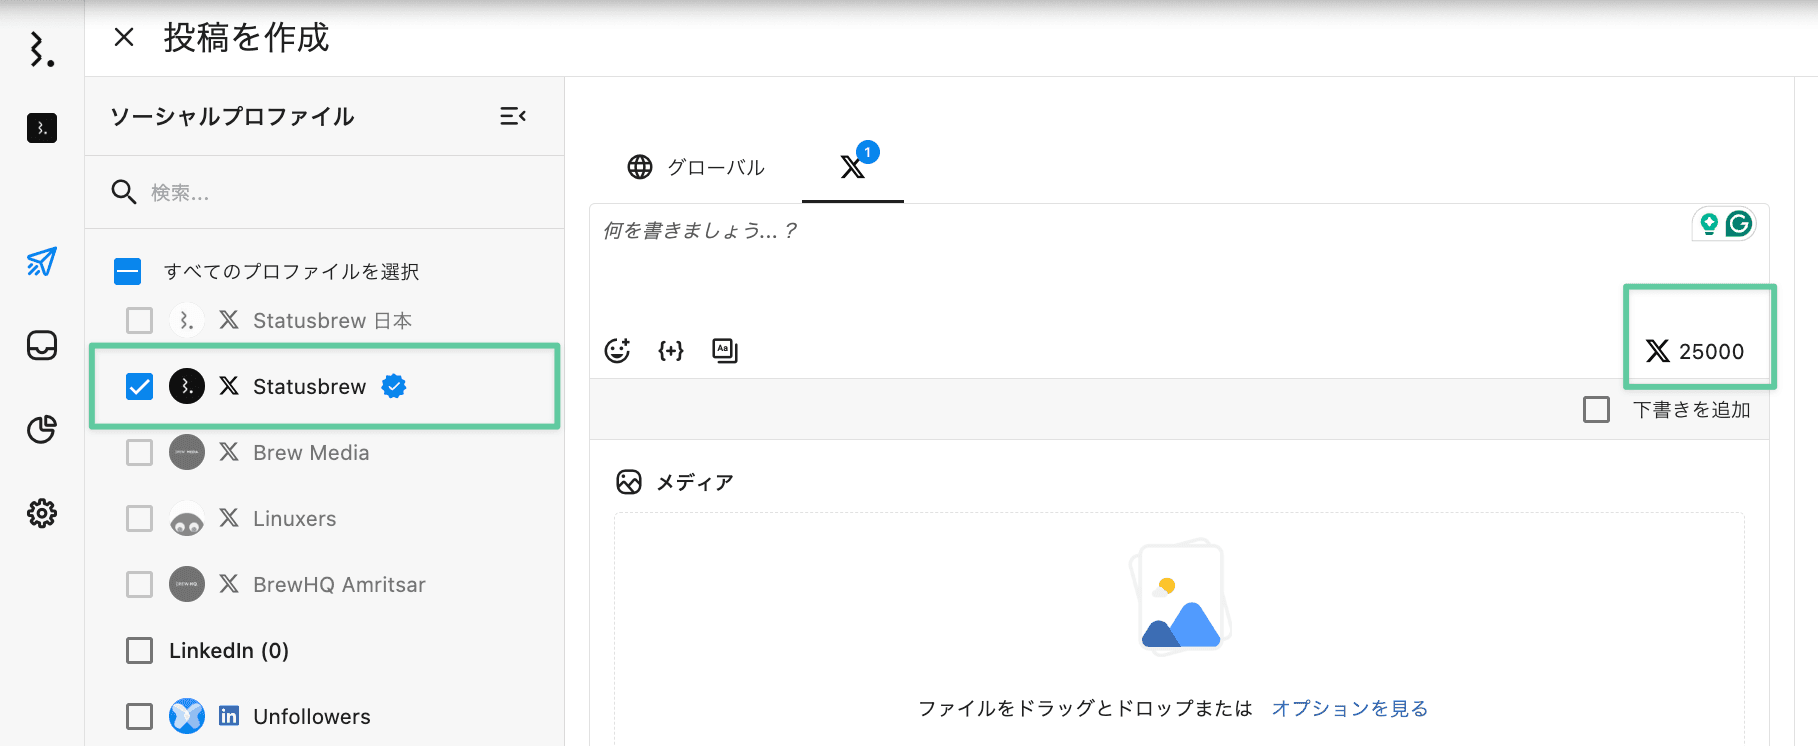The image size is (1818, 746).
Task: Open the emoji picker in composer
Action: click(617, 351)
